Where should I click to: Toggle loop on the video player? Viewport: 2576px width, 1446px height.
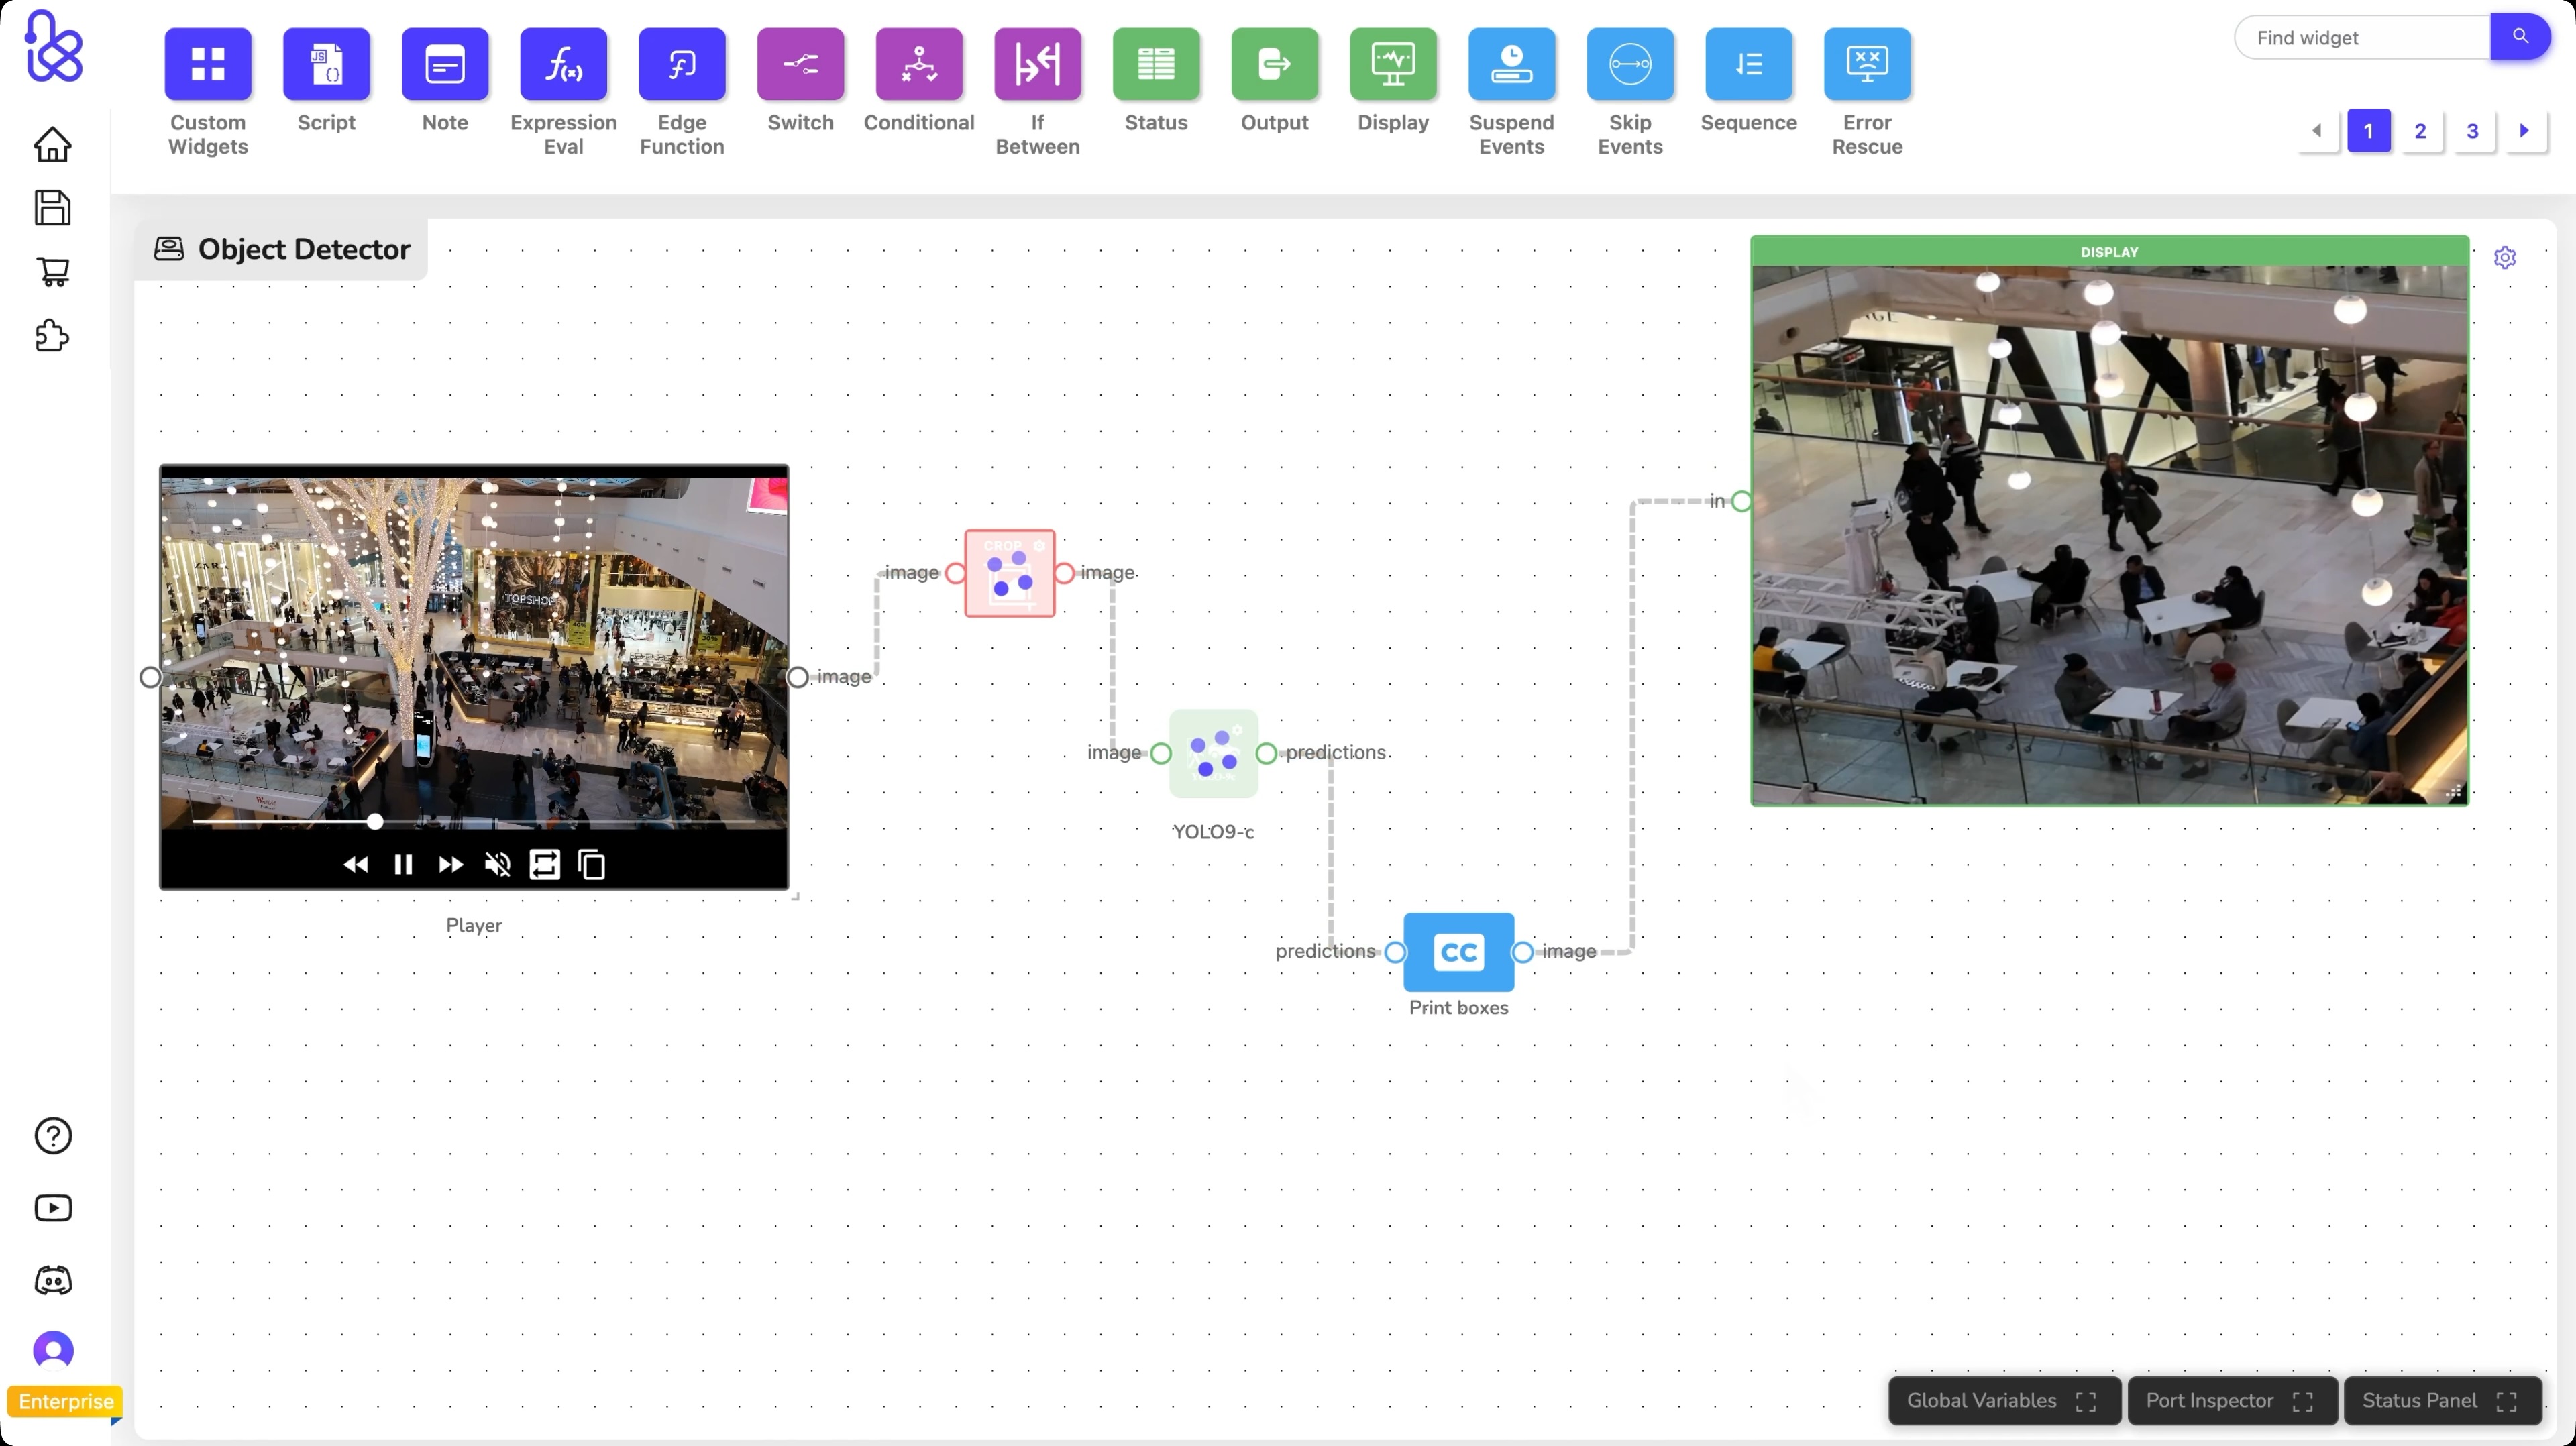[544, 865]
